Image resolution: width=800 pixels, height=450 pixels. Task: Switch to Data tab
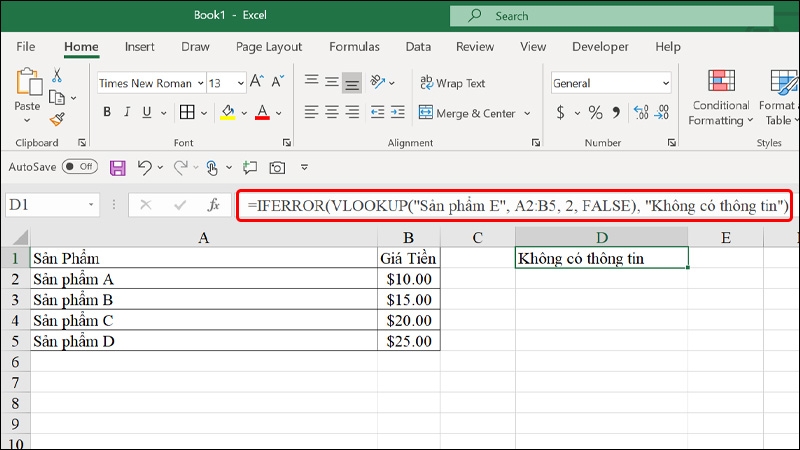(418, 47)
